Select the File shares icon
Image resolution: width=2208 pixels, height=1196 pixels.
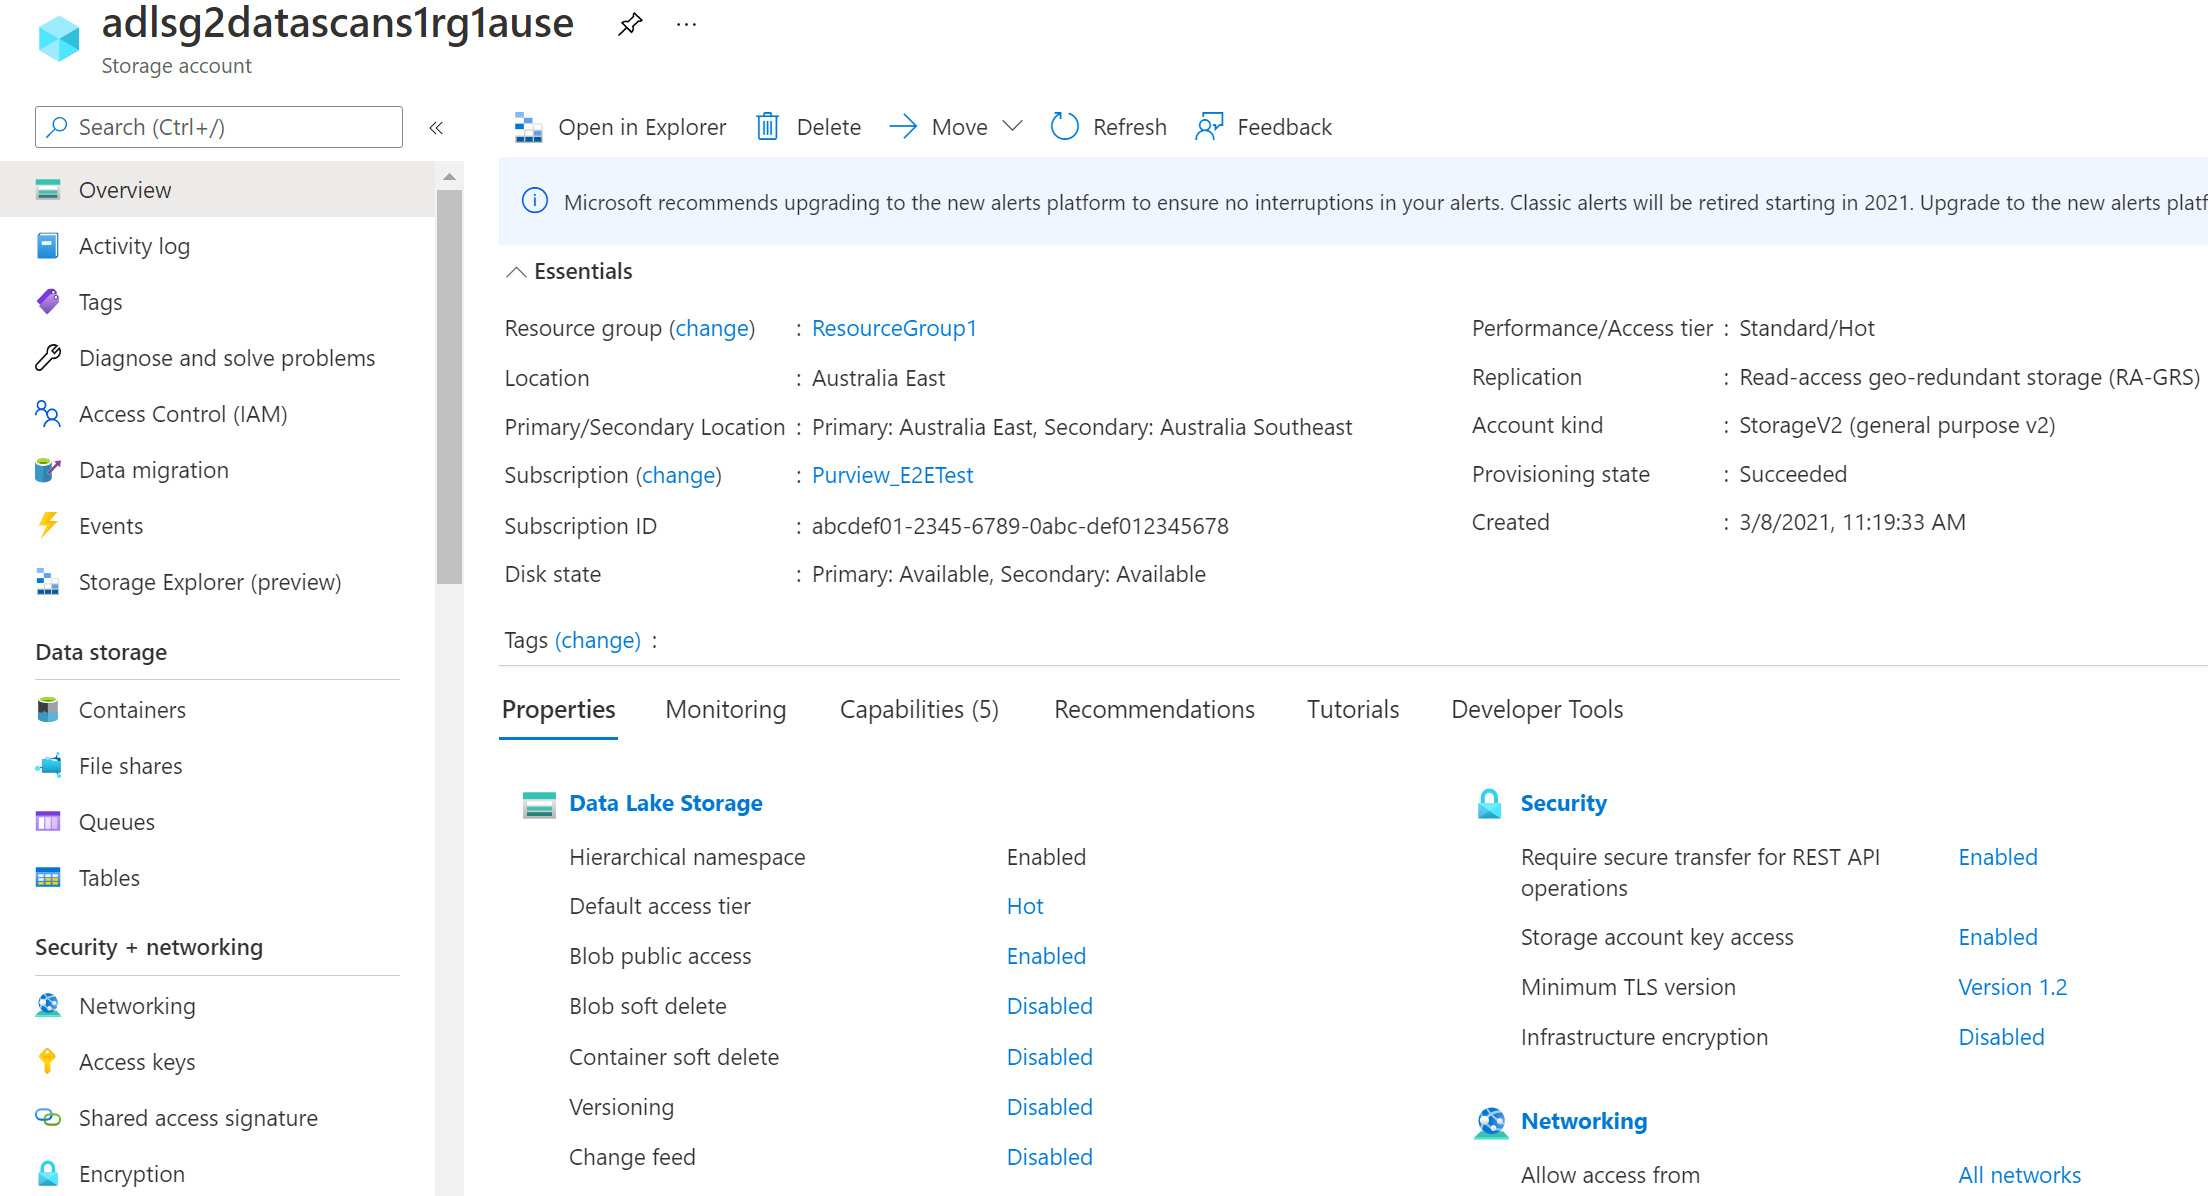click(47, 764)
